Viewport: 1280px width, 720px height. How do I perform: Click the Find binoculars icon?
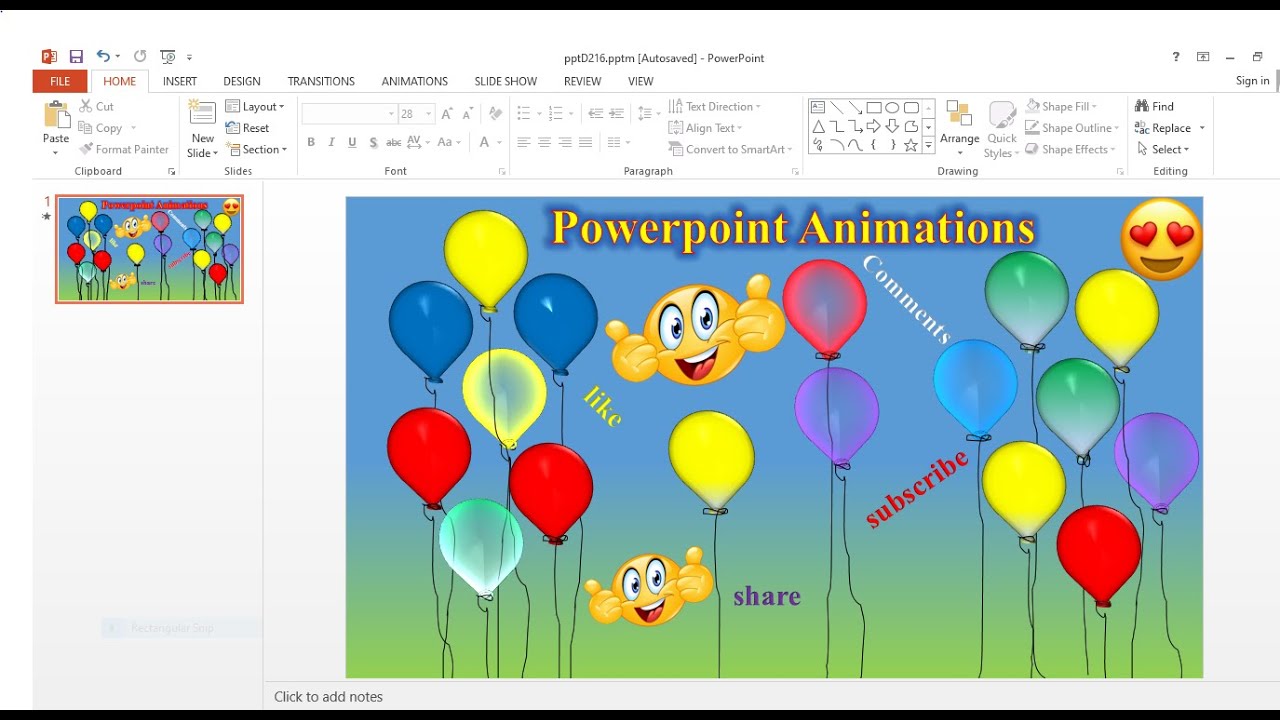[1142, 106]
